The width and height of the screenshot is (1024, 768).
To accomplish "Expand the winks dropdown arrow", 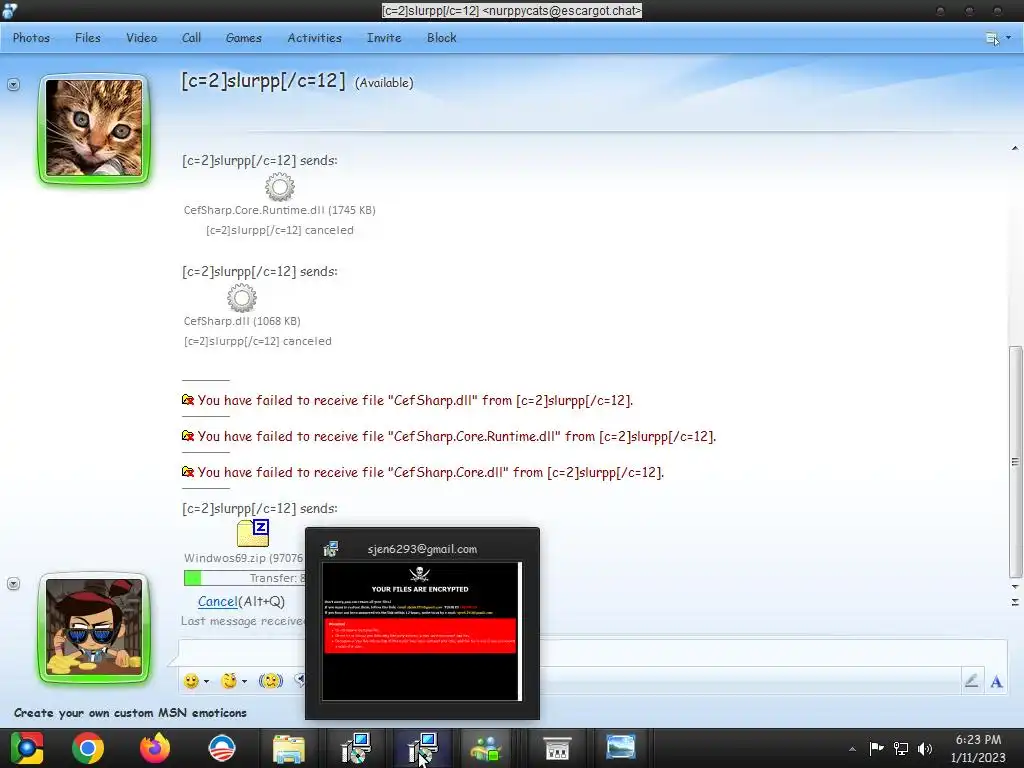I will 244,681.
